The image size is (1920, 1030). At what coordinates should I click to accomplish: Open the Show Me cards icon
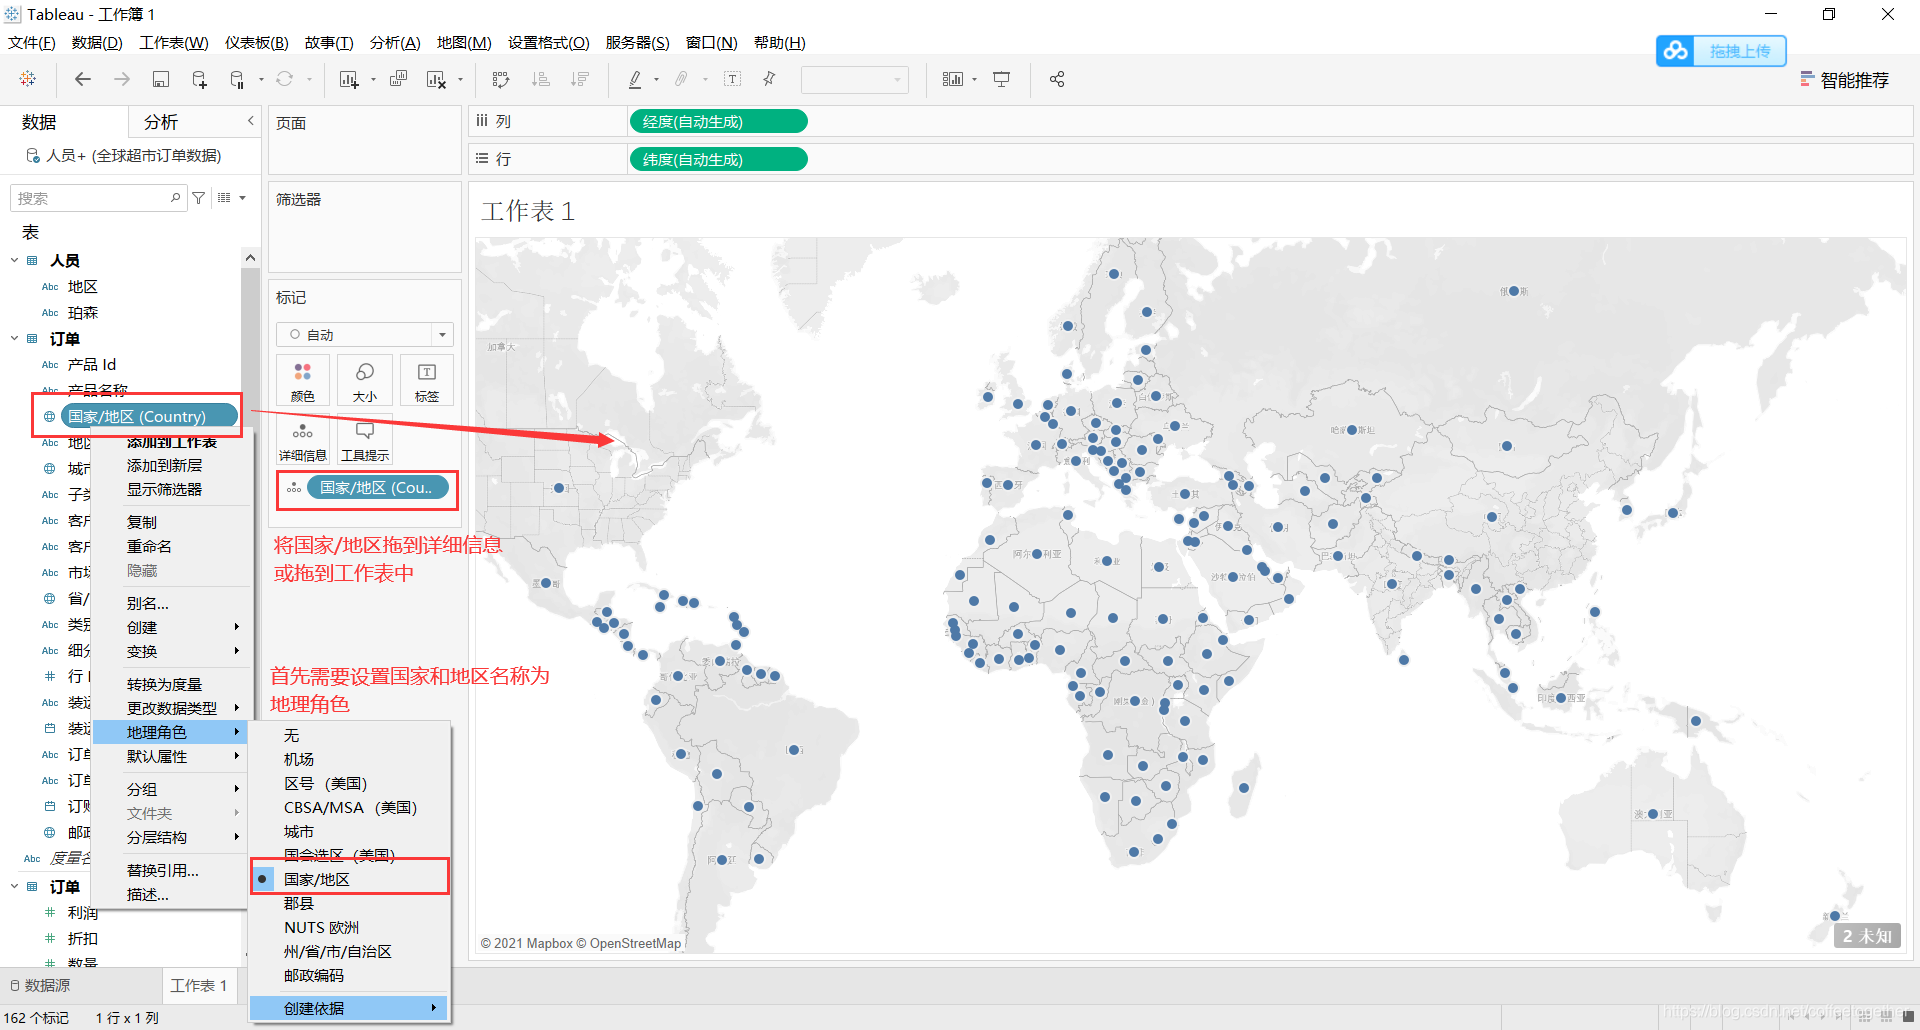point(953,79)
